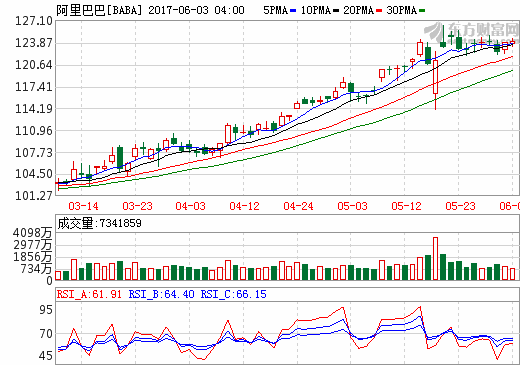The image size is (520, 365).
Task: Click the 4098万 volume axis label
Action: 32,233
